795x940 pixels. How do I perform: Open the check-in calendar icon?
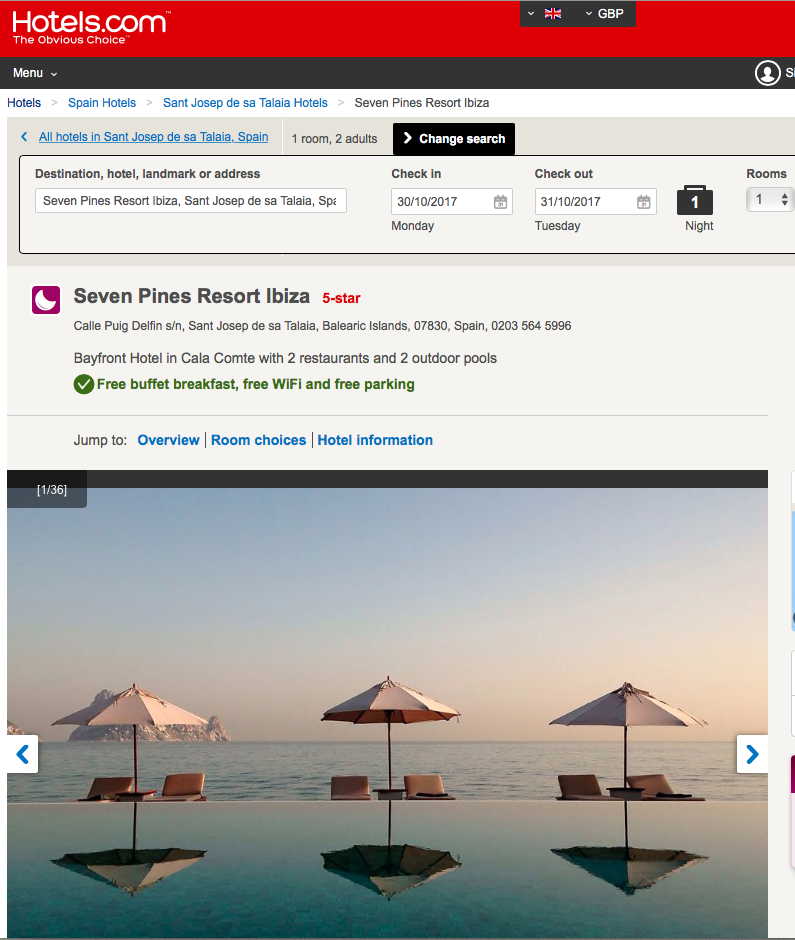point(500,202)
